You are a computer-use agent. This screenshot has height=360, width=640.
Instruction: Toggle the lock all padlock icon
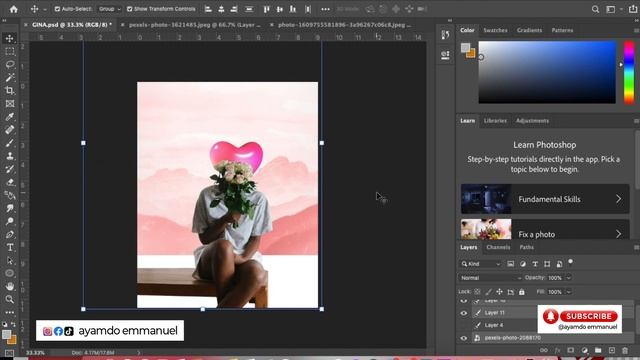tap(522, 292)
